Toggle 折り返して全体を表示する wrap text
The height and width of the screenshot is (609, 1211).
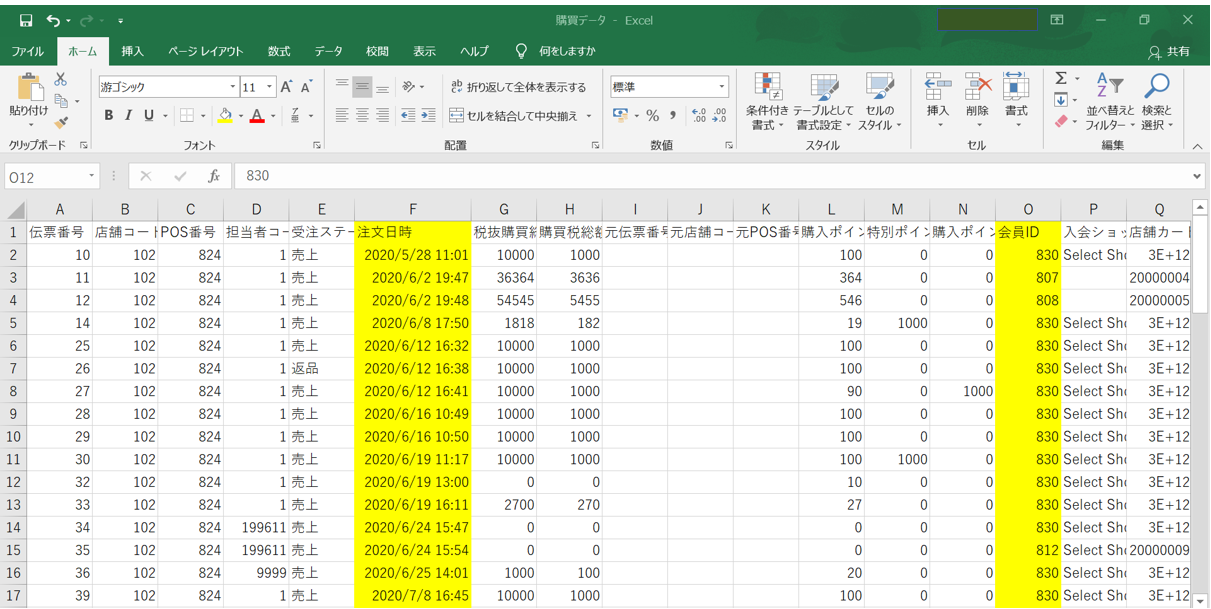coord(518,87)
